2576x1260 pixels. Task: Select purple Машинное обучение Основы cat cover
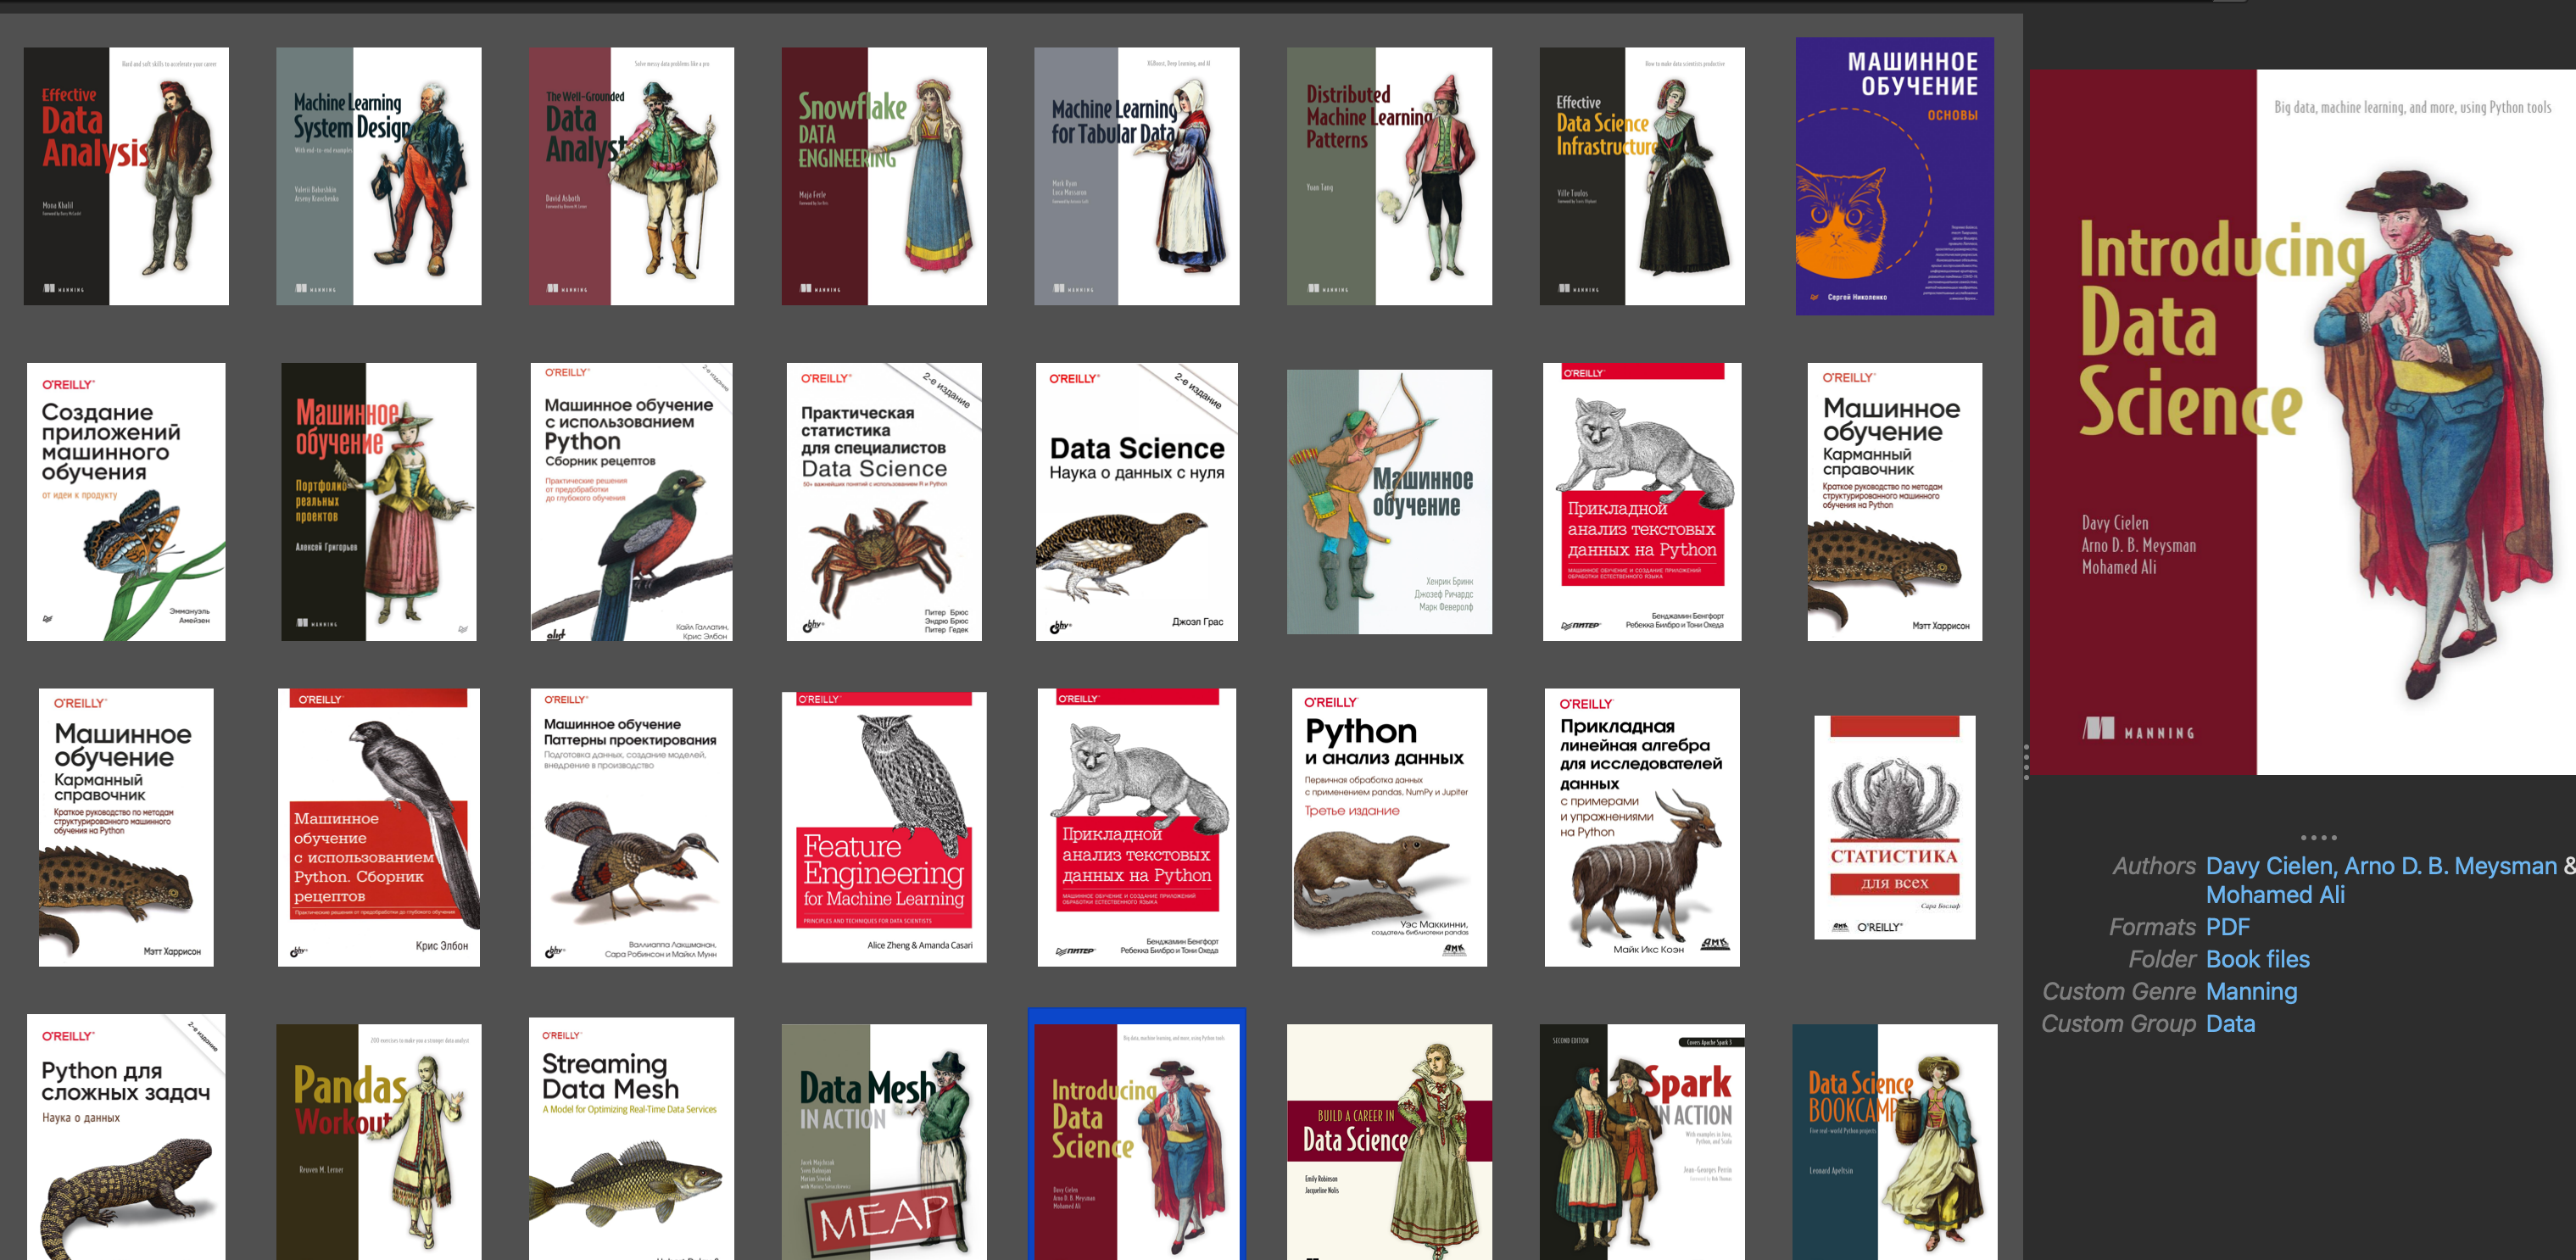(1894, 176)
